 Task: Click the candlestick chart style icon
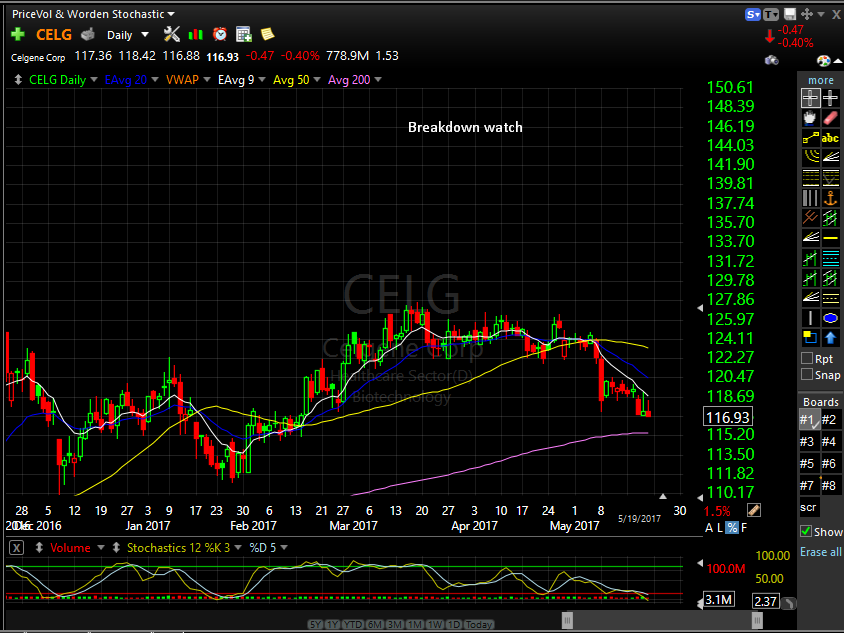point(195,35)
